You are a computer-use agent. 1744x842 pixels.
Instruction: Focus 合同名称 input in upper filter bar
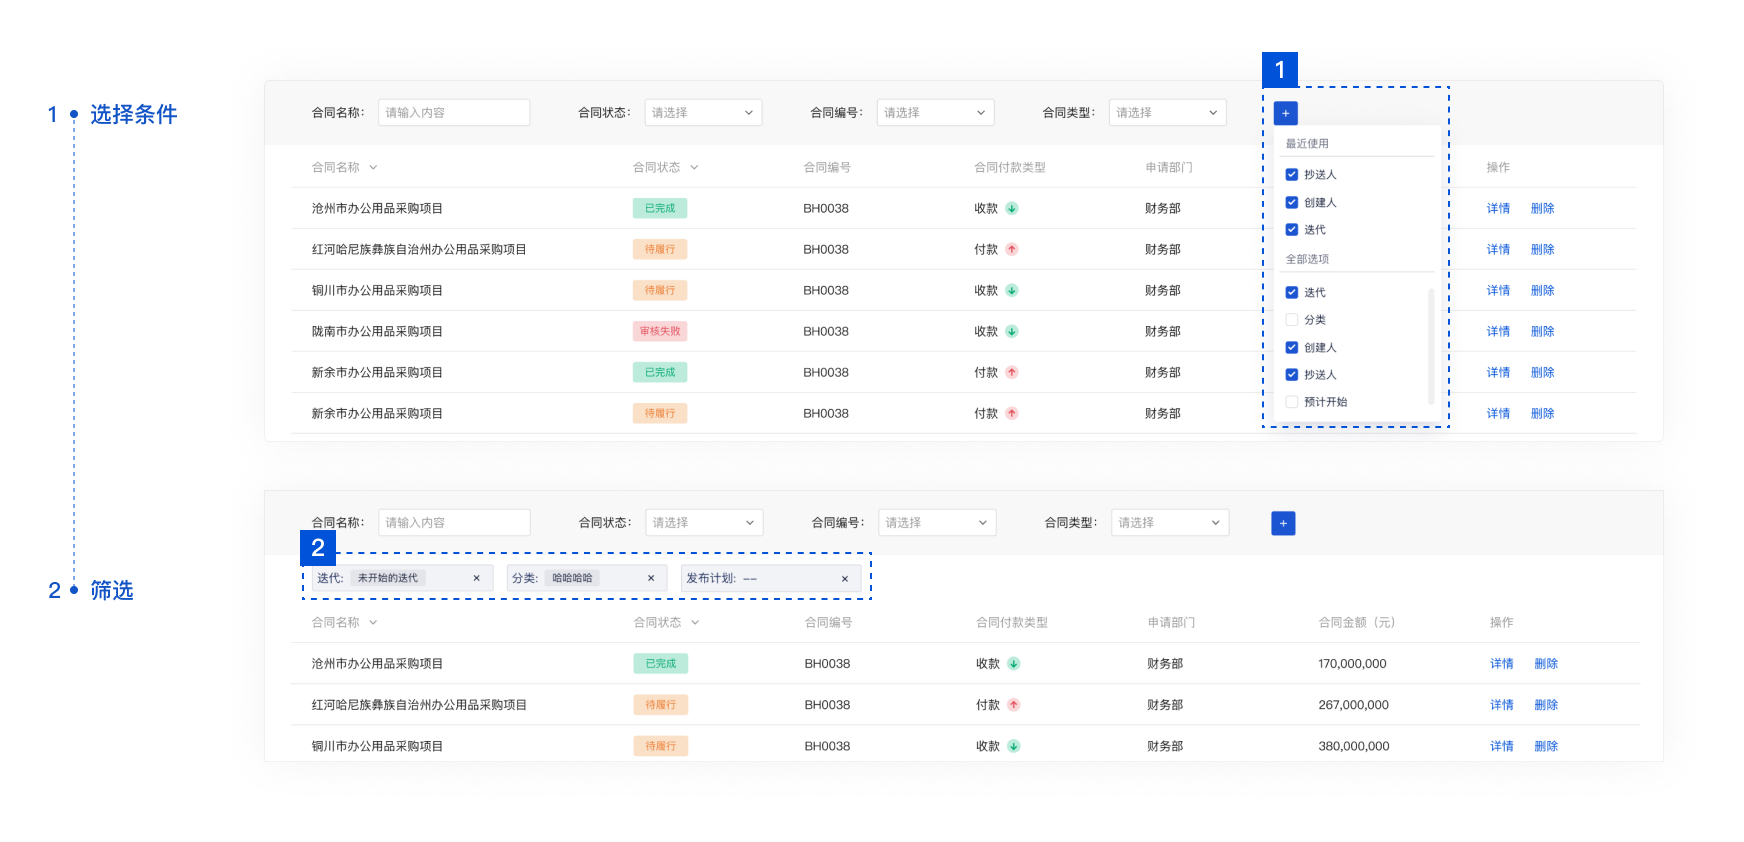454,113
